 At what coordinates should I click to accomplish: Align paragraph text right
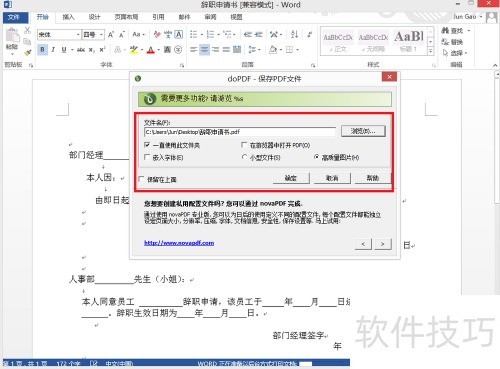click(x=216, y=50)
